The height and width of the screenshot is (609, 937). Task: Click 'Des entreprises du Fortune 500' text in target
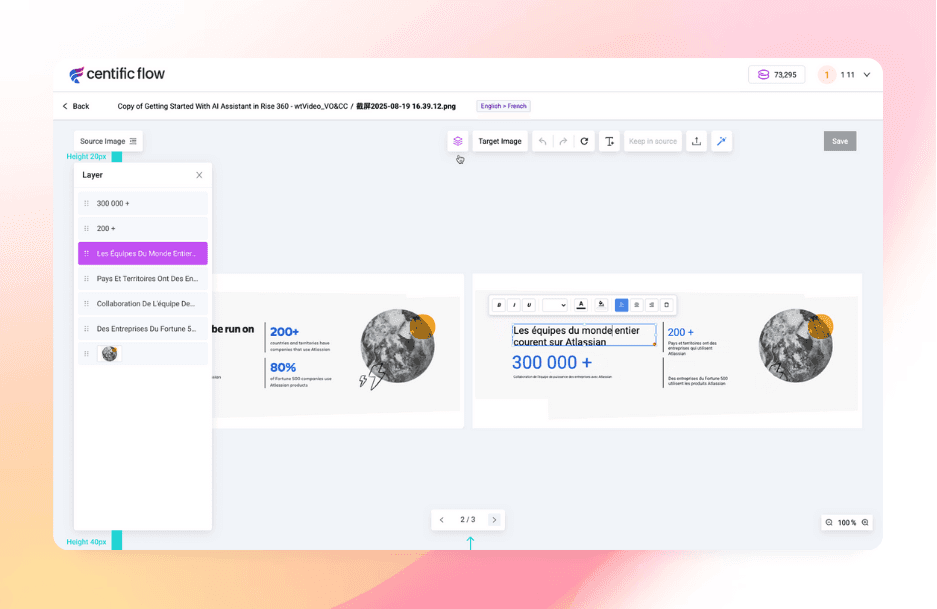pyautogui.click(x=698, y=381)
